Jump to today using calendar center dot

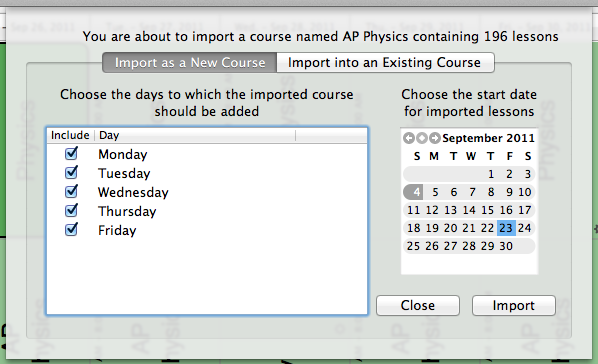pyautogui.click(x=421, y=138)
